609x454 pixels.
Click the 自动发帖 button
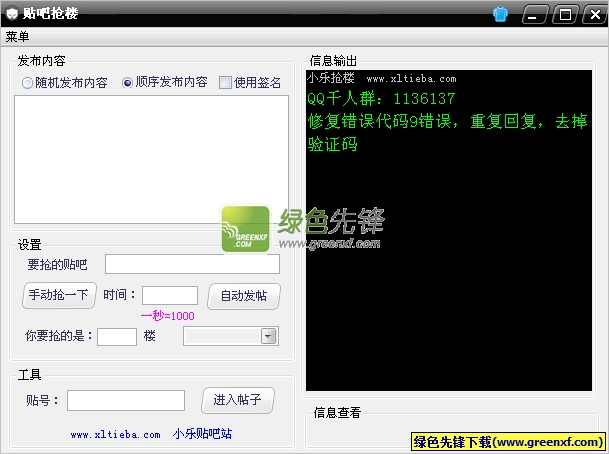(244, 296)
